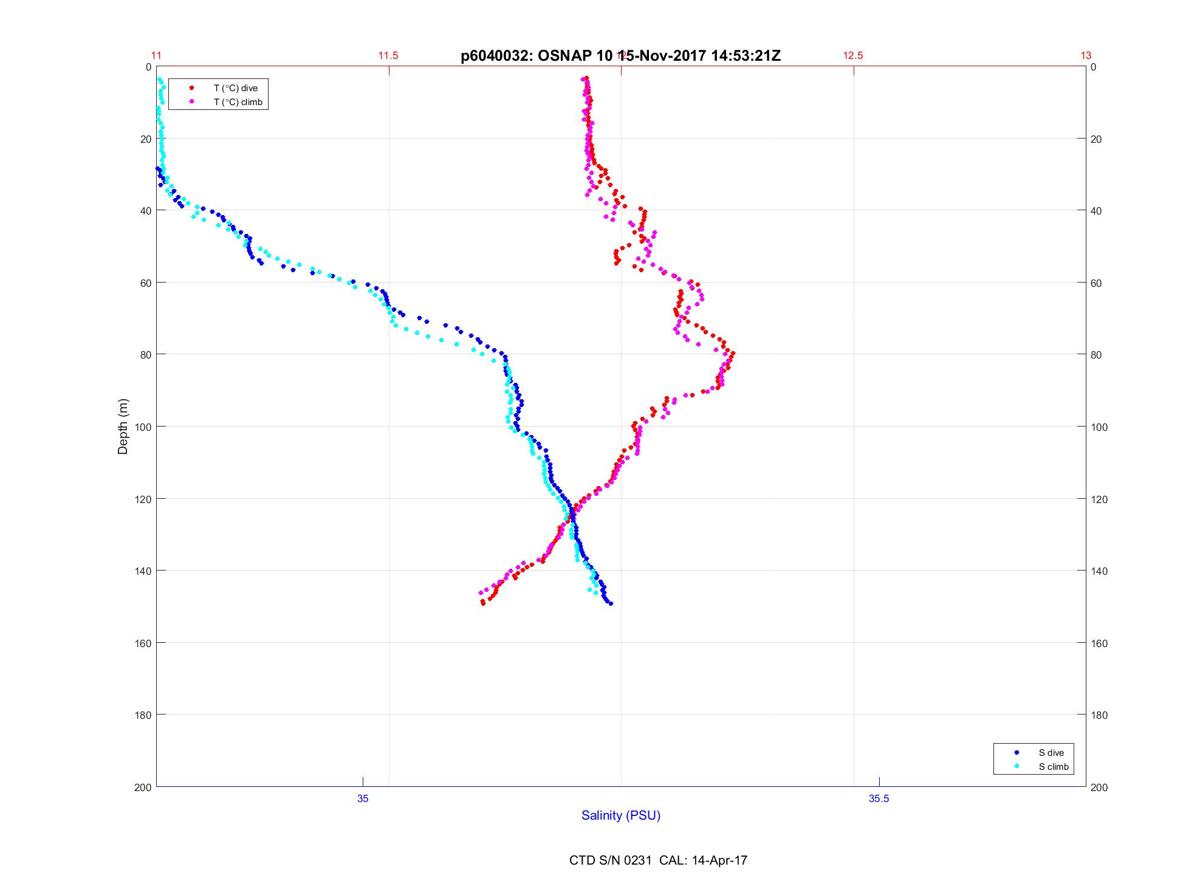Click the '180' tick on the left depth axis
Image resolution: width=1200 pixels, height=885 pixels.
tap(142, 715)
